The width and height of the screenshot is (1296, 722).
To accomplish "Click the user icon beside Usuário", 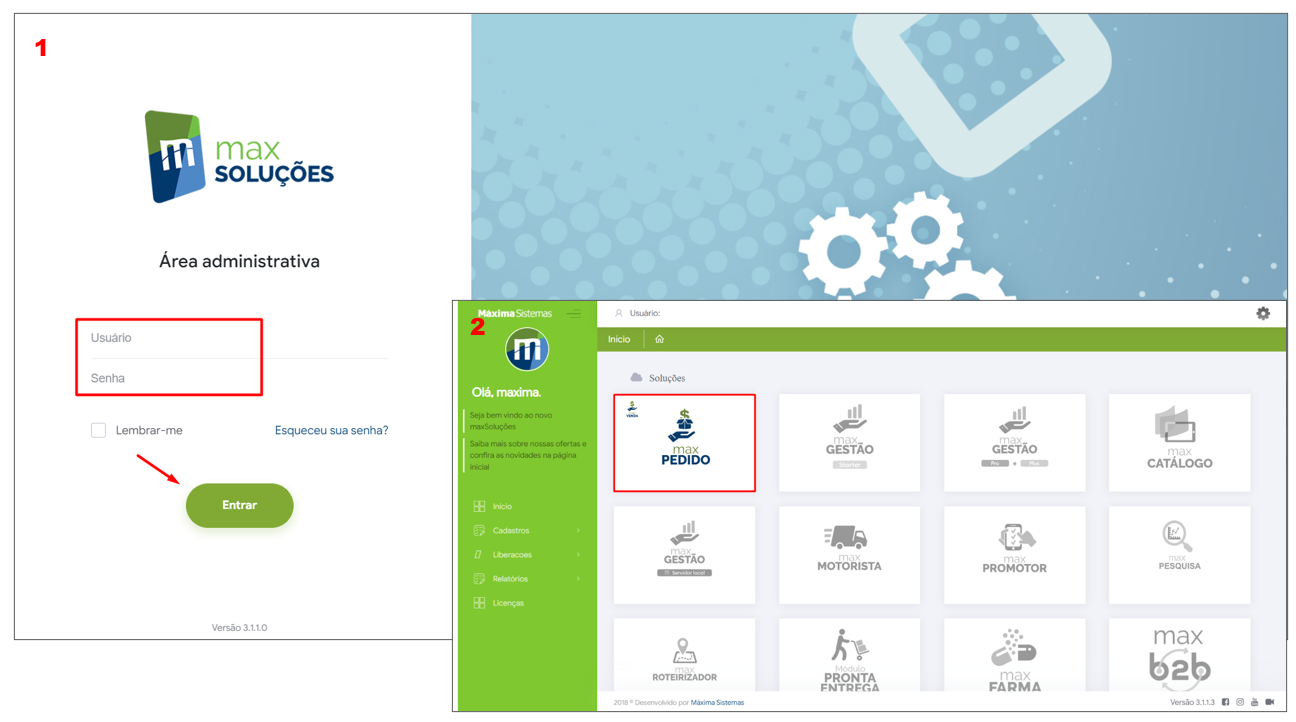I will click(618, 313).
